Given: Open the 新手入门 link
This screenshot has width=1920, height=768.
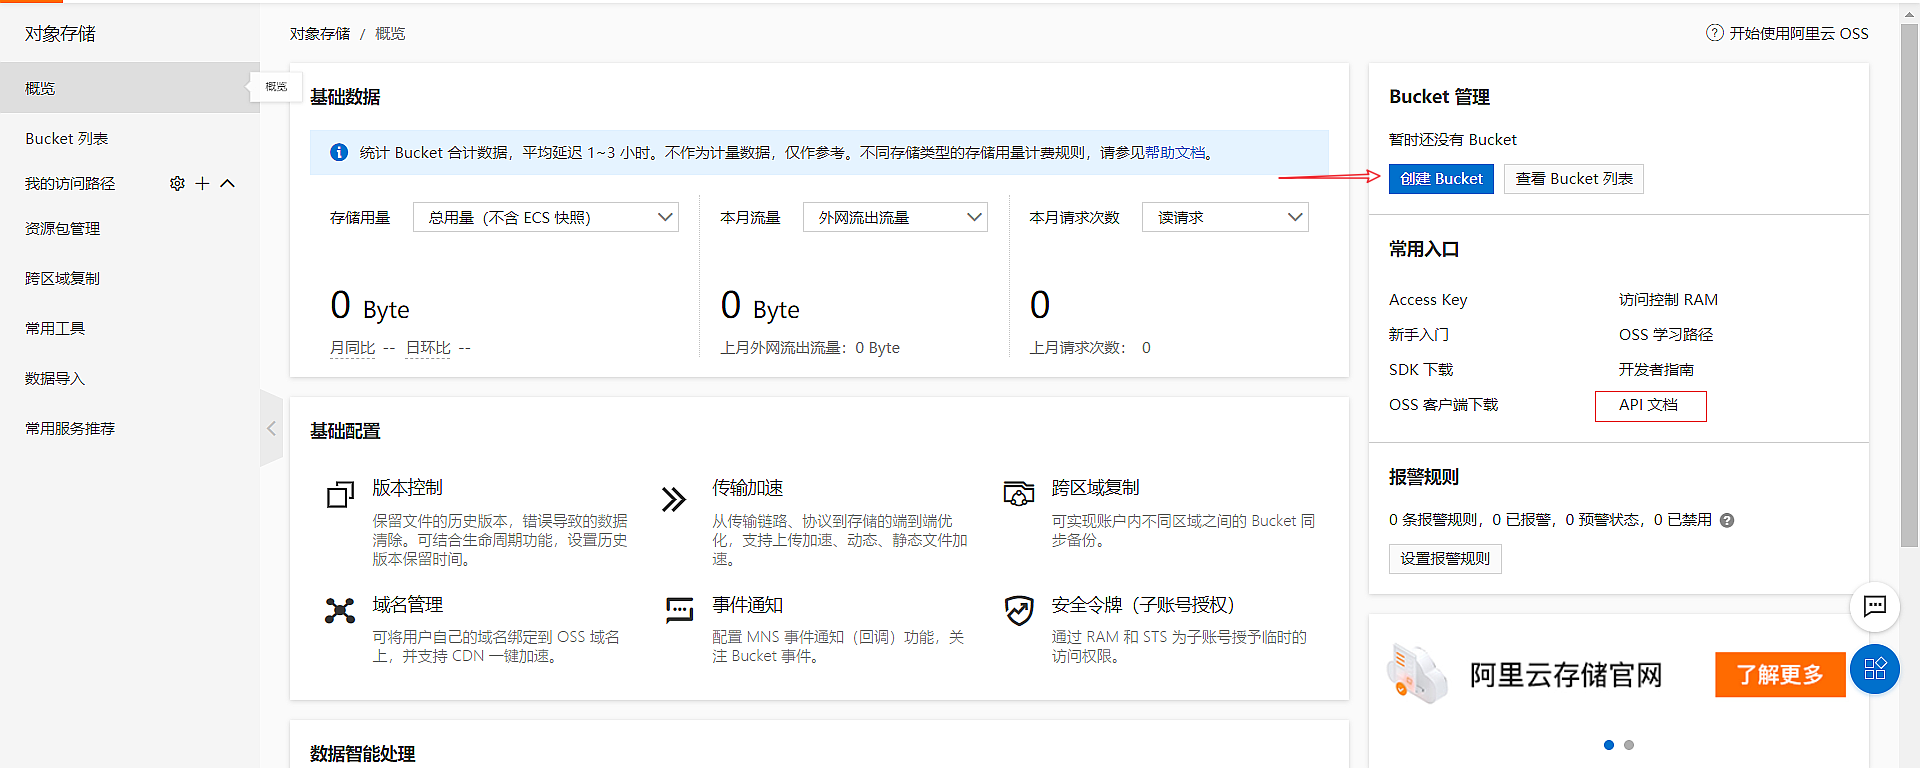Looking at the screenshot, I should pos(1418,335).
